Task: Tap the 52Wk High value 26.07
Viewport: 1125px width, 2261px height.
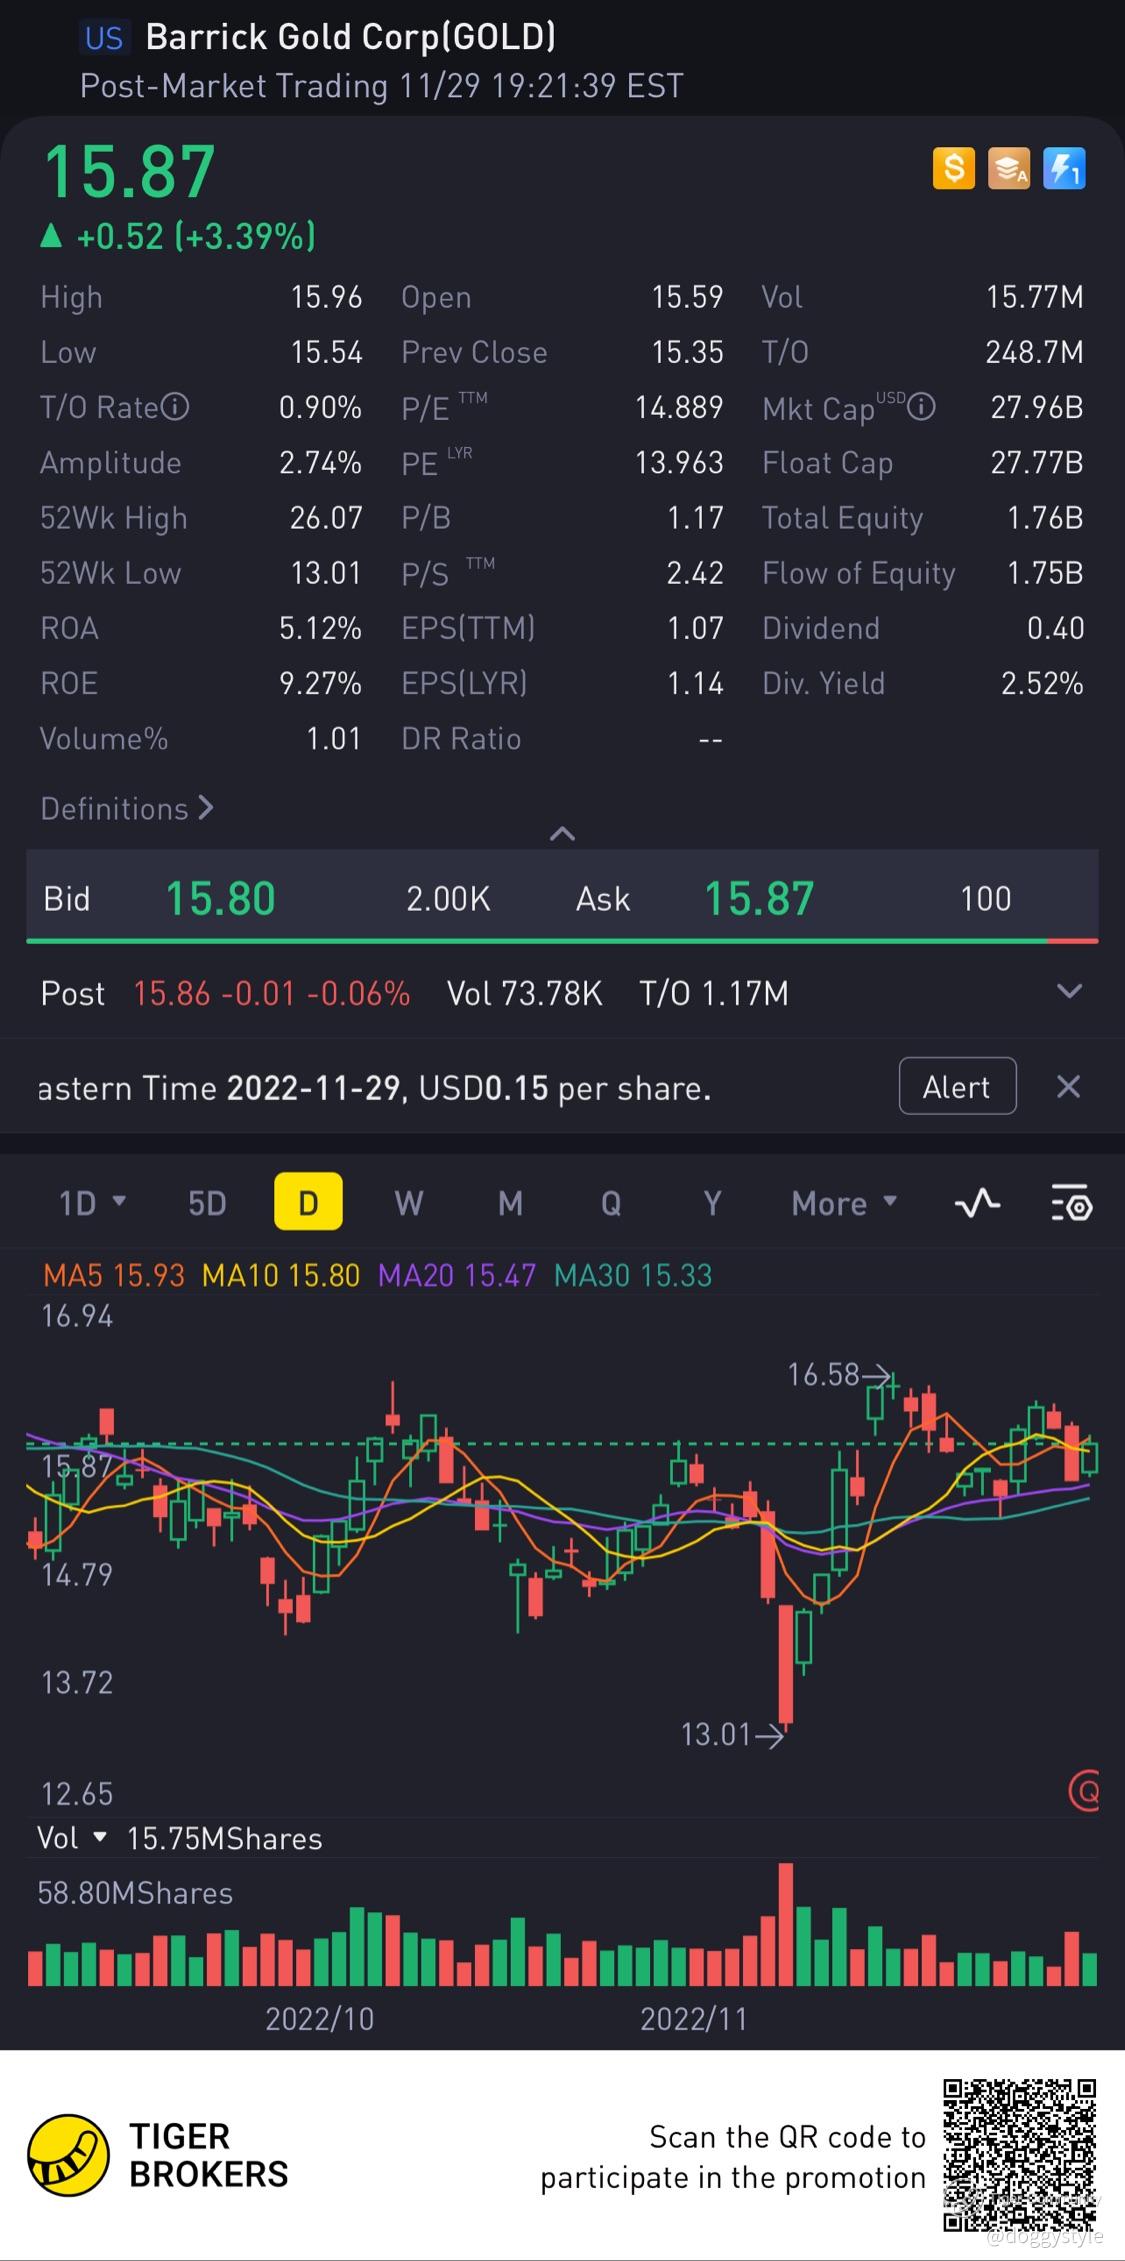Action: point(326,518)
